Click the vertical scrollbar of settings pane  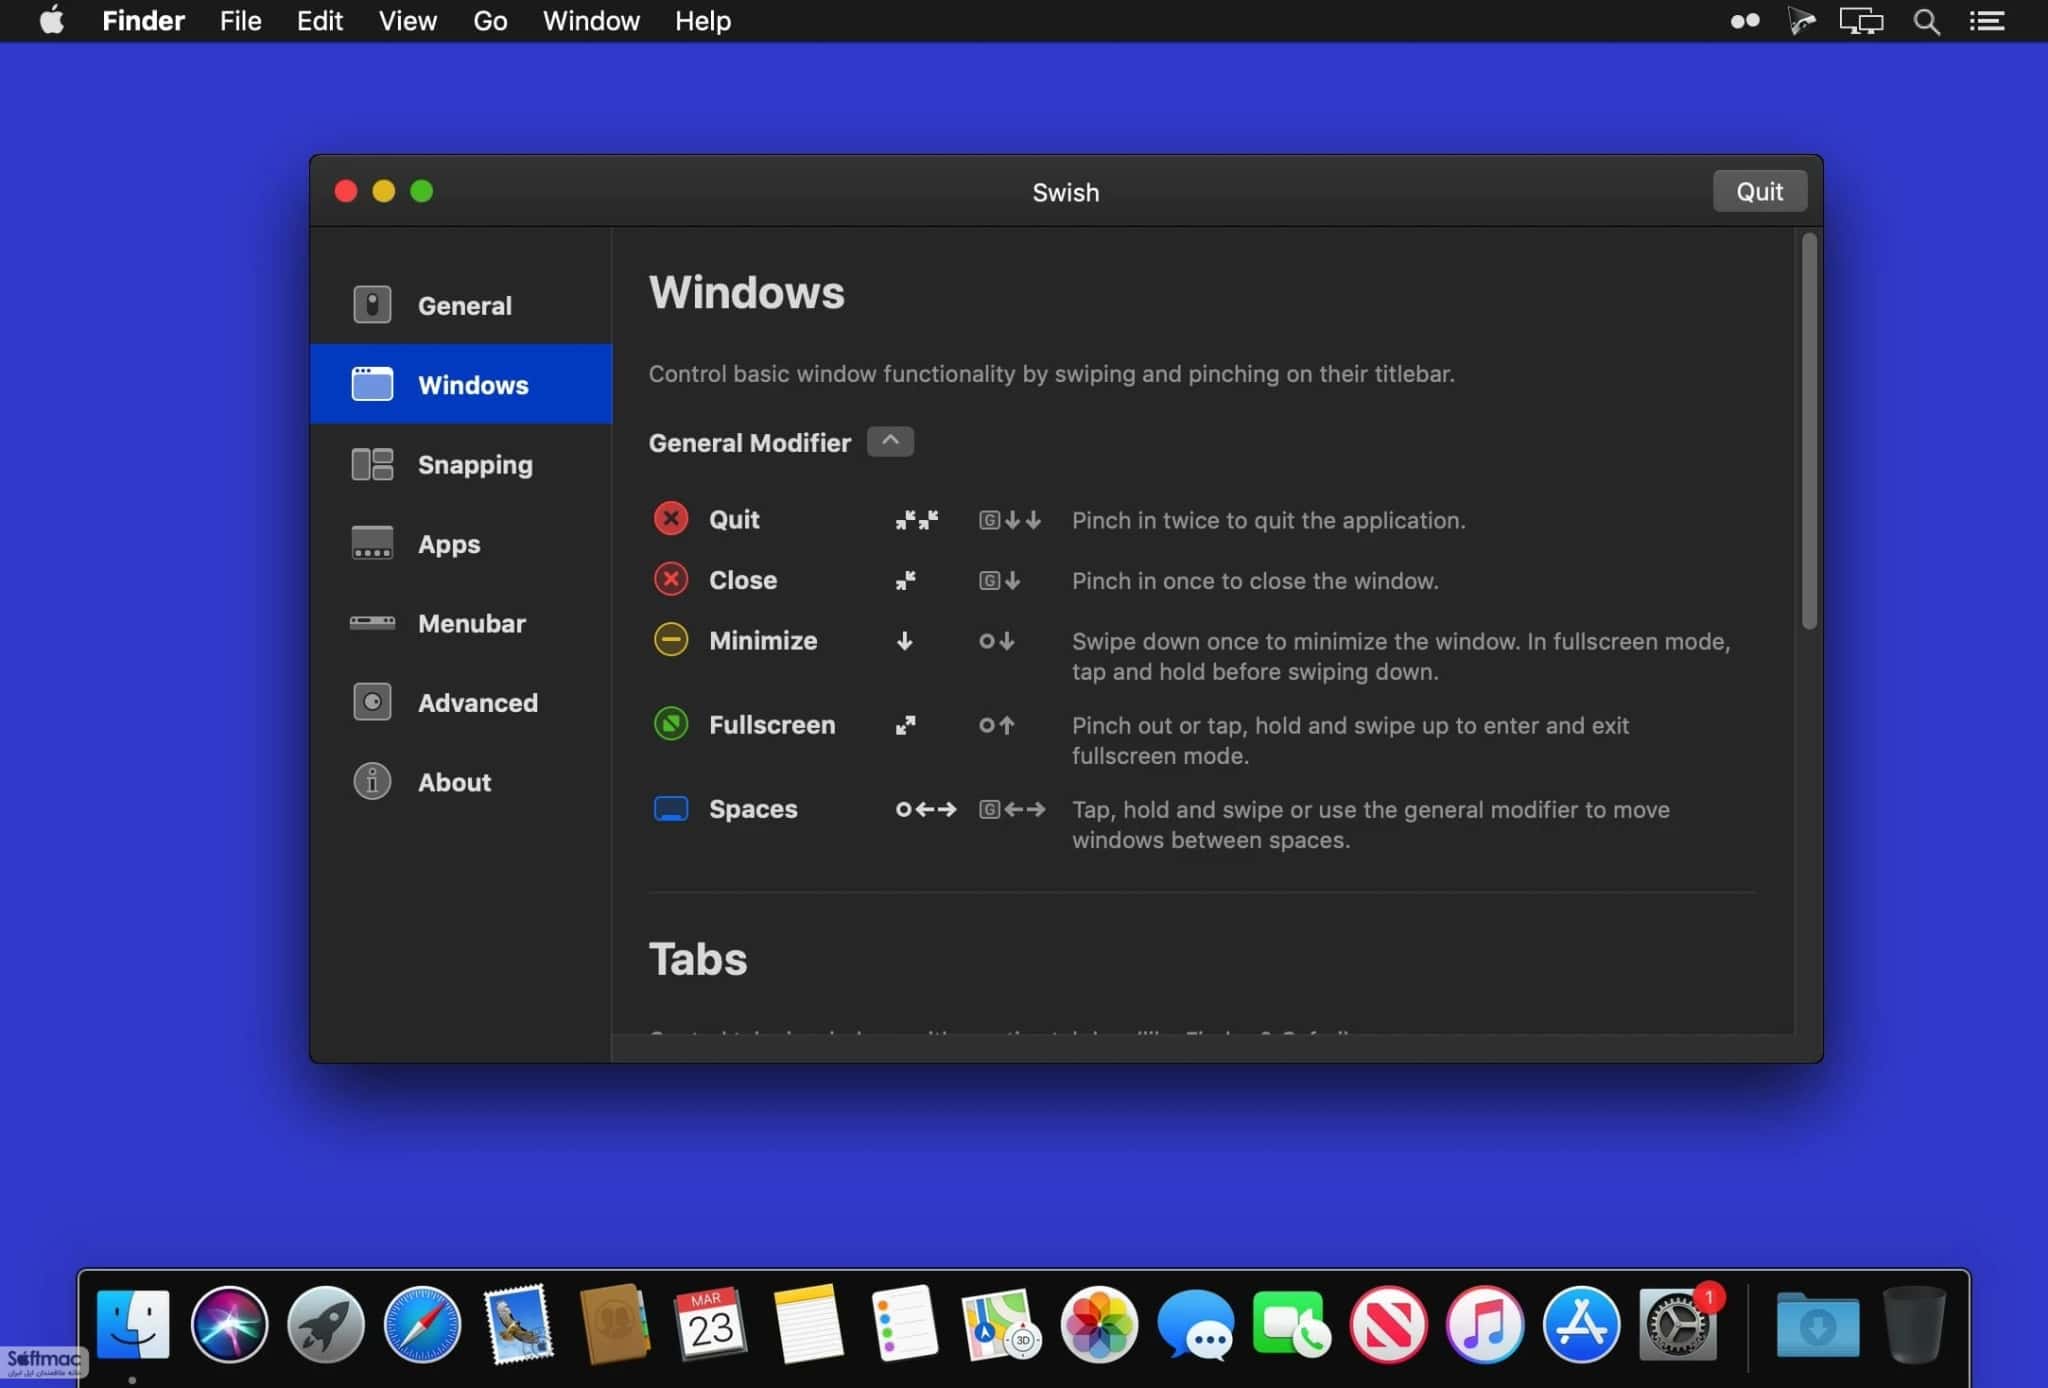click(x=1808, y=431)
